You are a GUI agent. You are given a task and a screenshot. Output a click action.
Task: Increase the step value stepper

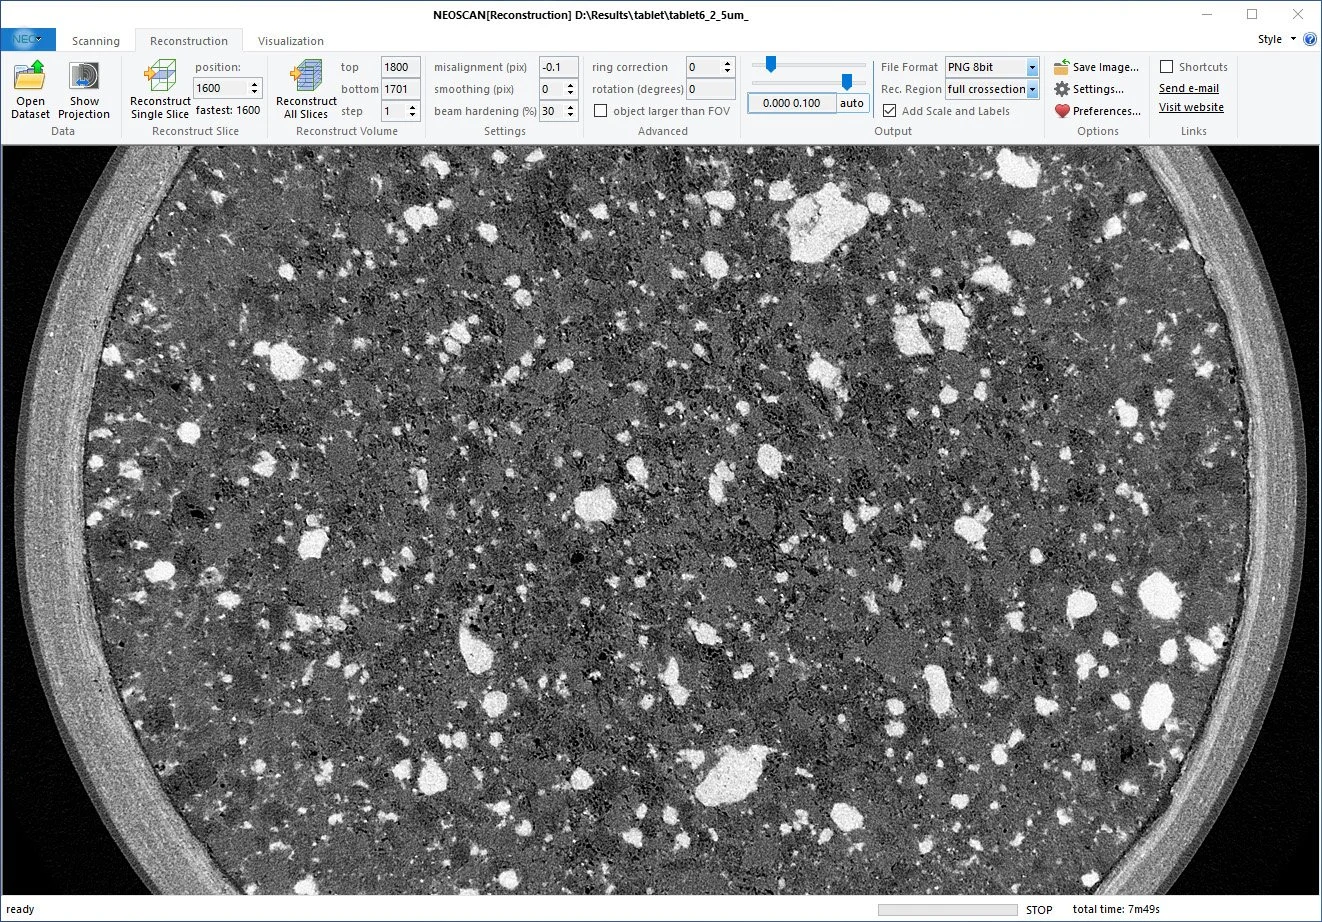[412, 107]
